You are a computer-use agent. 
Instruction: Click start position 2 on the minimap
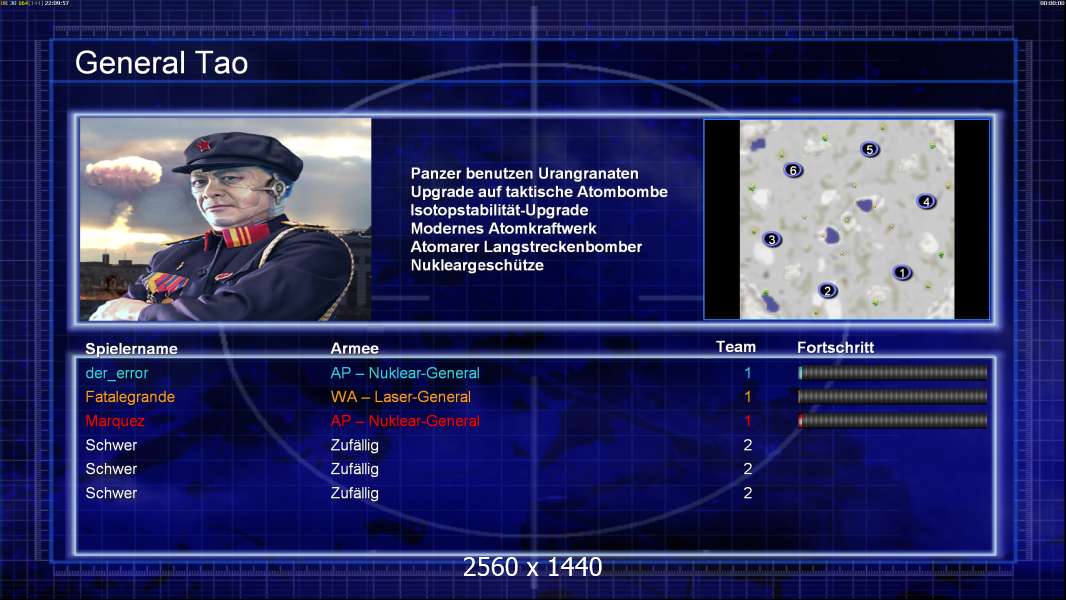tap(827, 291)
